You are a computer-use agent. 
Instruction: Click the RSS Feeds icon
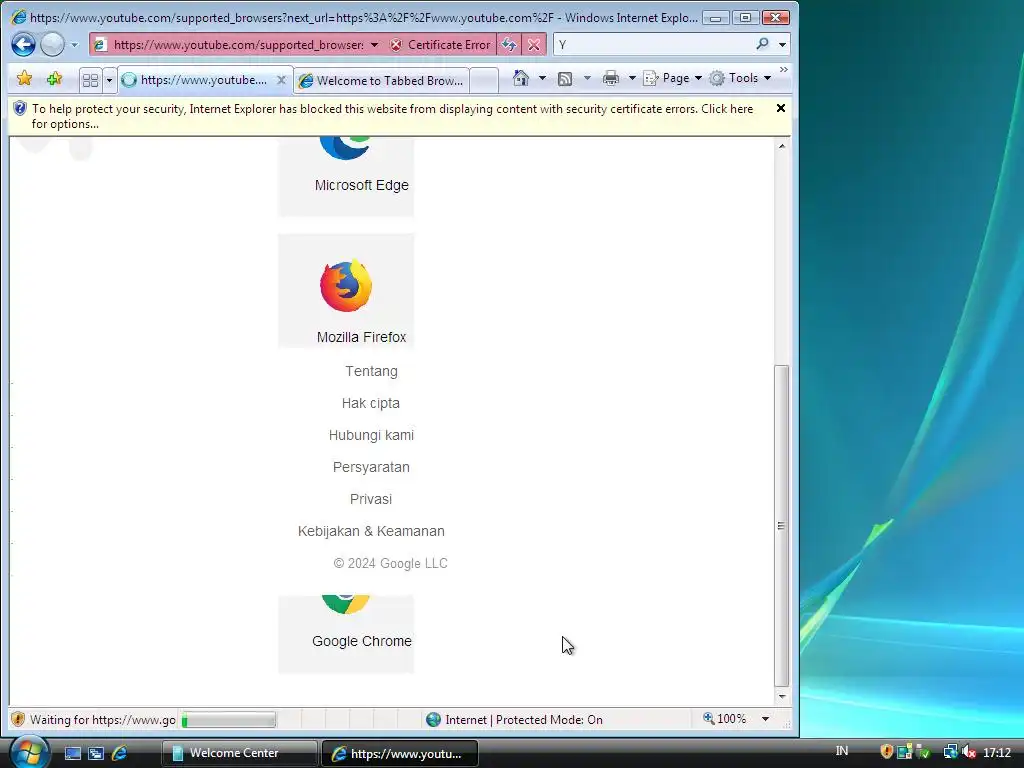tap(565, 78)
